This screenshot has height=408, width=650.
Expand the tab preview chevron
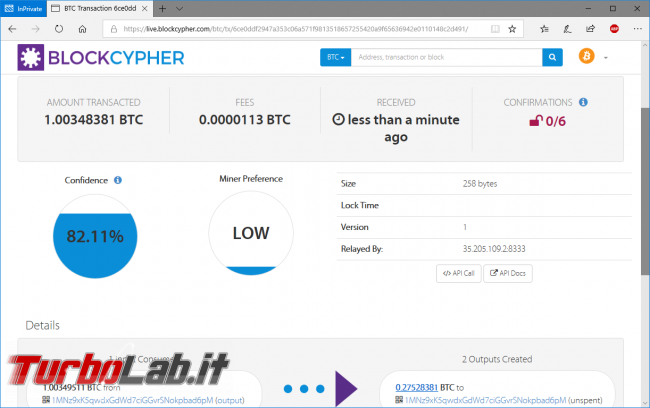(179, 8)
